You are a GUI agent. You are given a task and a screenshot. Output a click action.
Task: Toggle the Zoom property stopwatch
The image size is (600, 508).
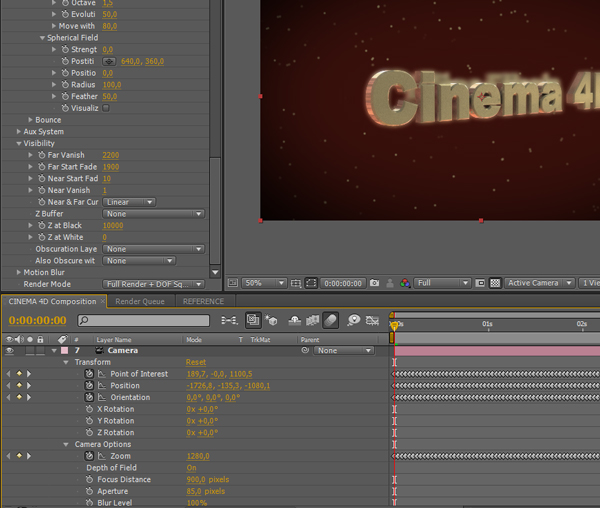click(x=89, y=456)
